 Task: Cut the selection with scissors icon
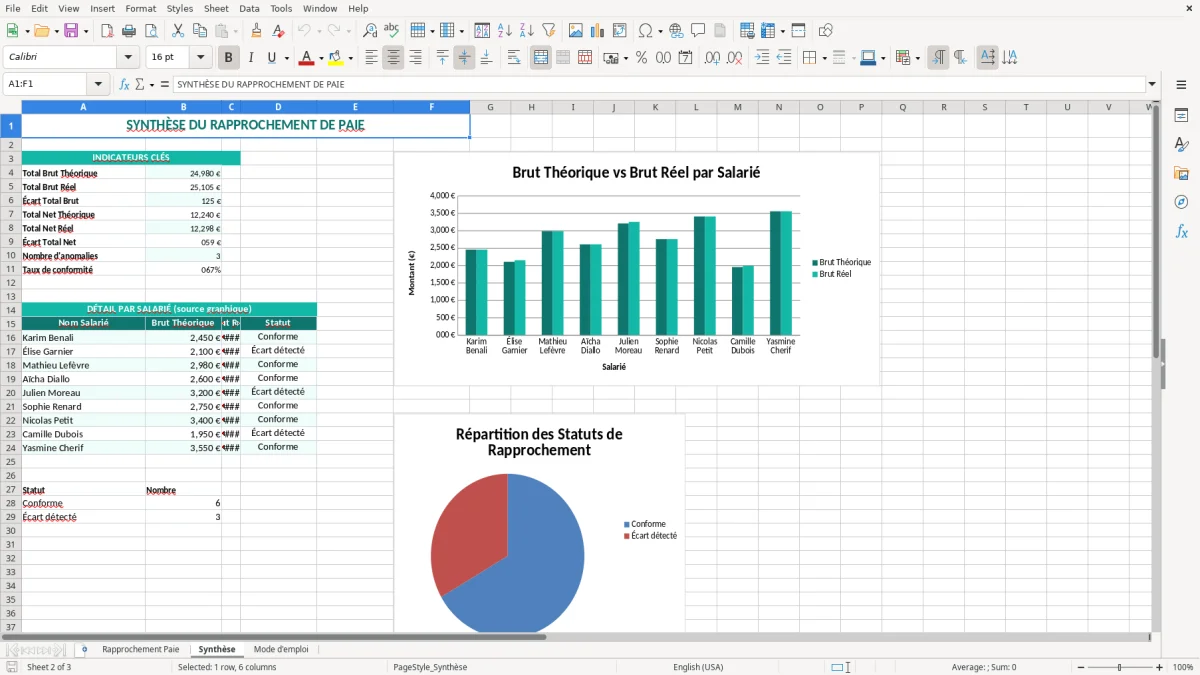click(178, 31)
